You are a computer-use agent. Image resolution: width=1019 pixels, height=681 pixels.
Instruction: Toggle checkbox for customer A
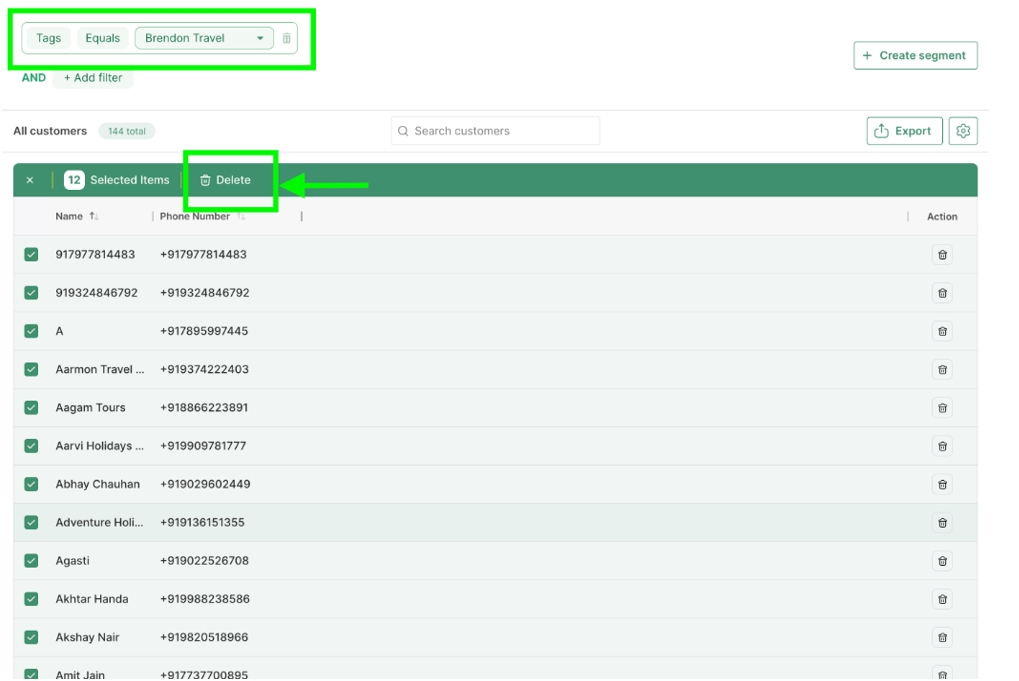pos(31,331)
